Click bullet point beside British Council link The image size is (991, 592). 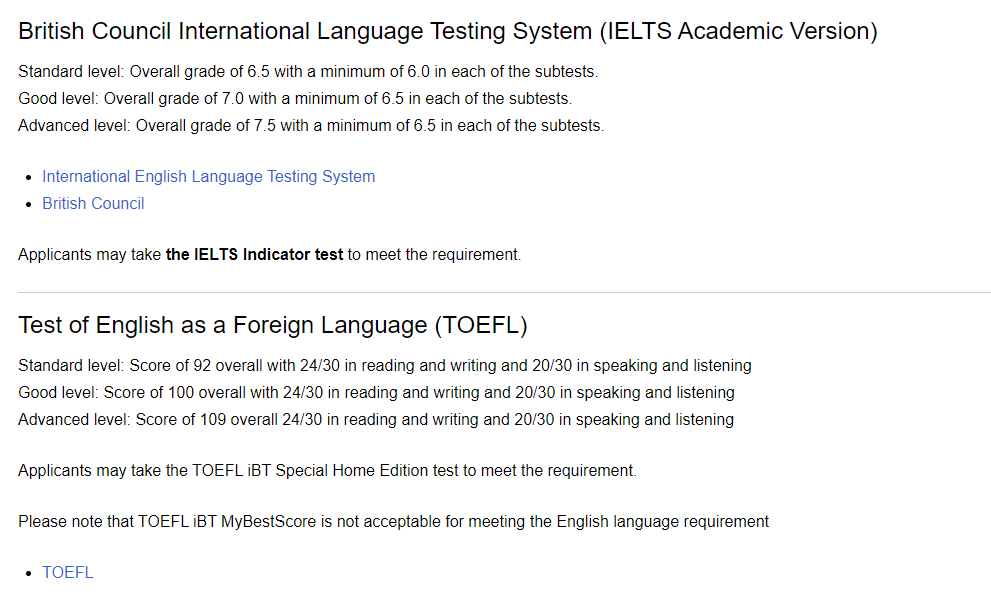29,205
